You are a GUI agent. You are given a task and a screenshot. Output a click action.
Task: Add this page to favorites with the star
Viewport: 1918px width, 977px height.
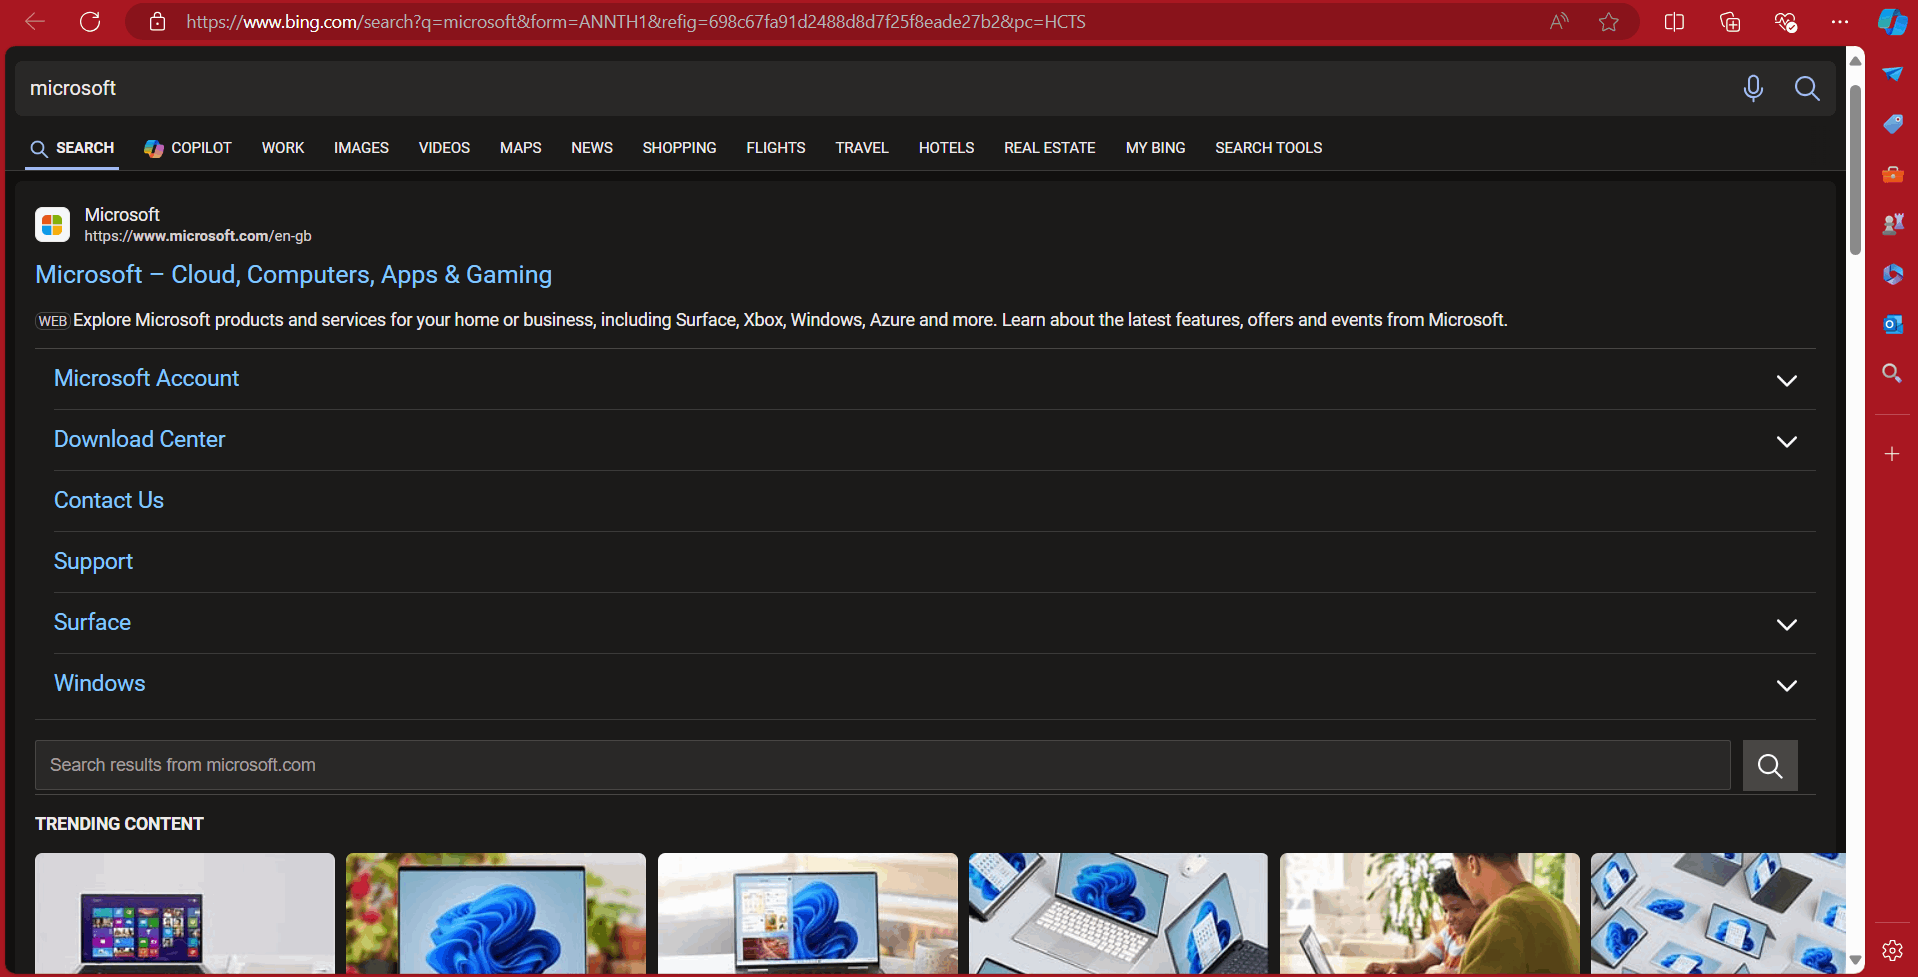point(1608,21)
